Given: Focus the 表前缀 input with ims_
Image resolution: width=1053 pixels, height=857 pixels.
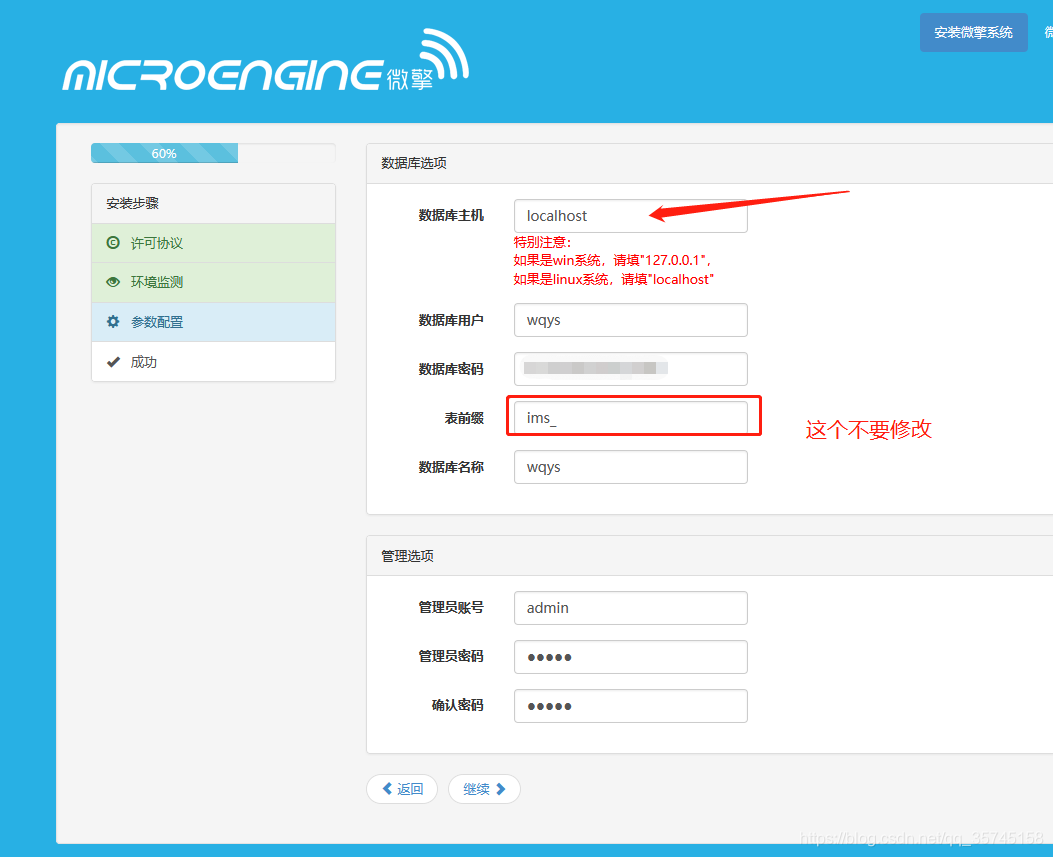Looking at the screenshot, I should [631, 418].
